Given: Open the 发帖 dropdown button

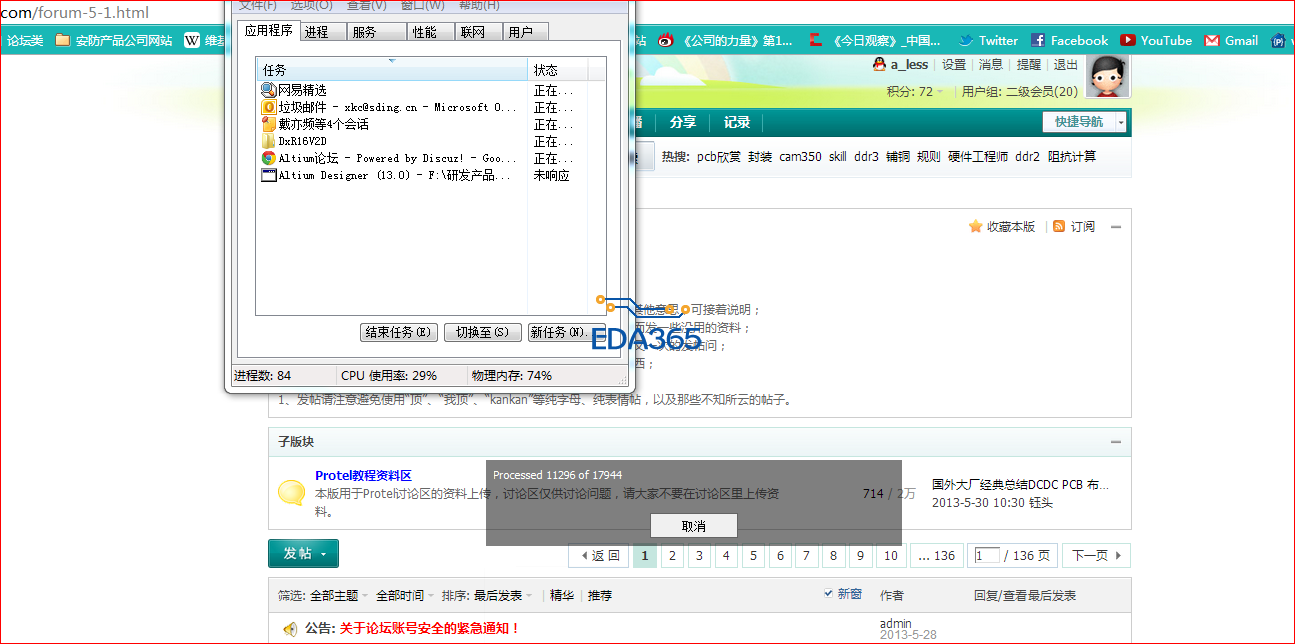Looking at the screenshot, I should coord(303,553).
